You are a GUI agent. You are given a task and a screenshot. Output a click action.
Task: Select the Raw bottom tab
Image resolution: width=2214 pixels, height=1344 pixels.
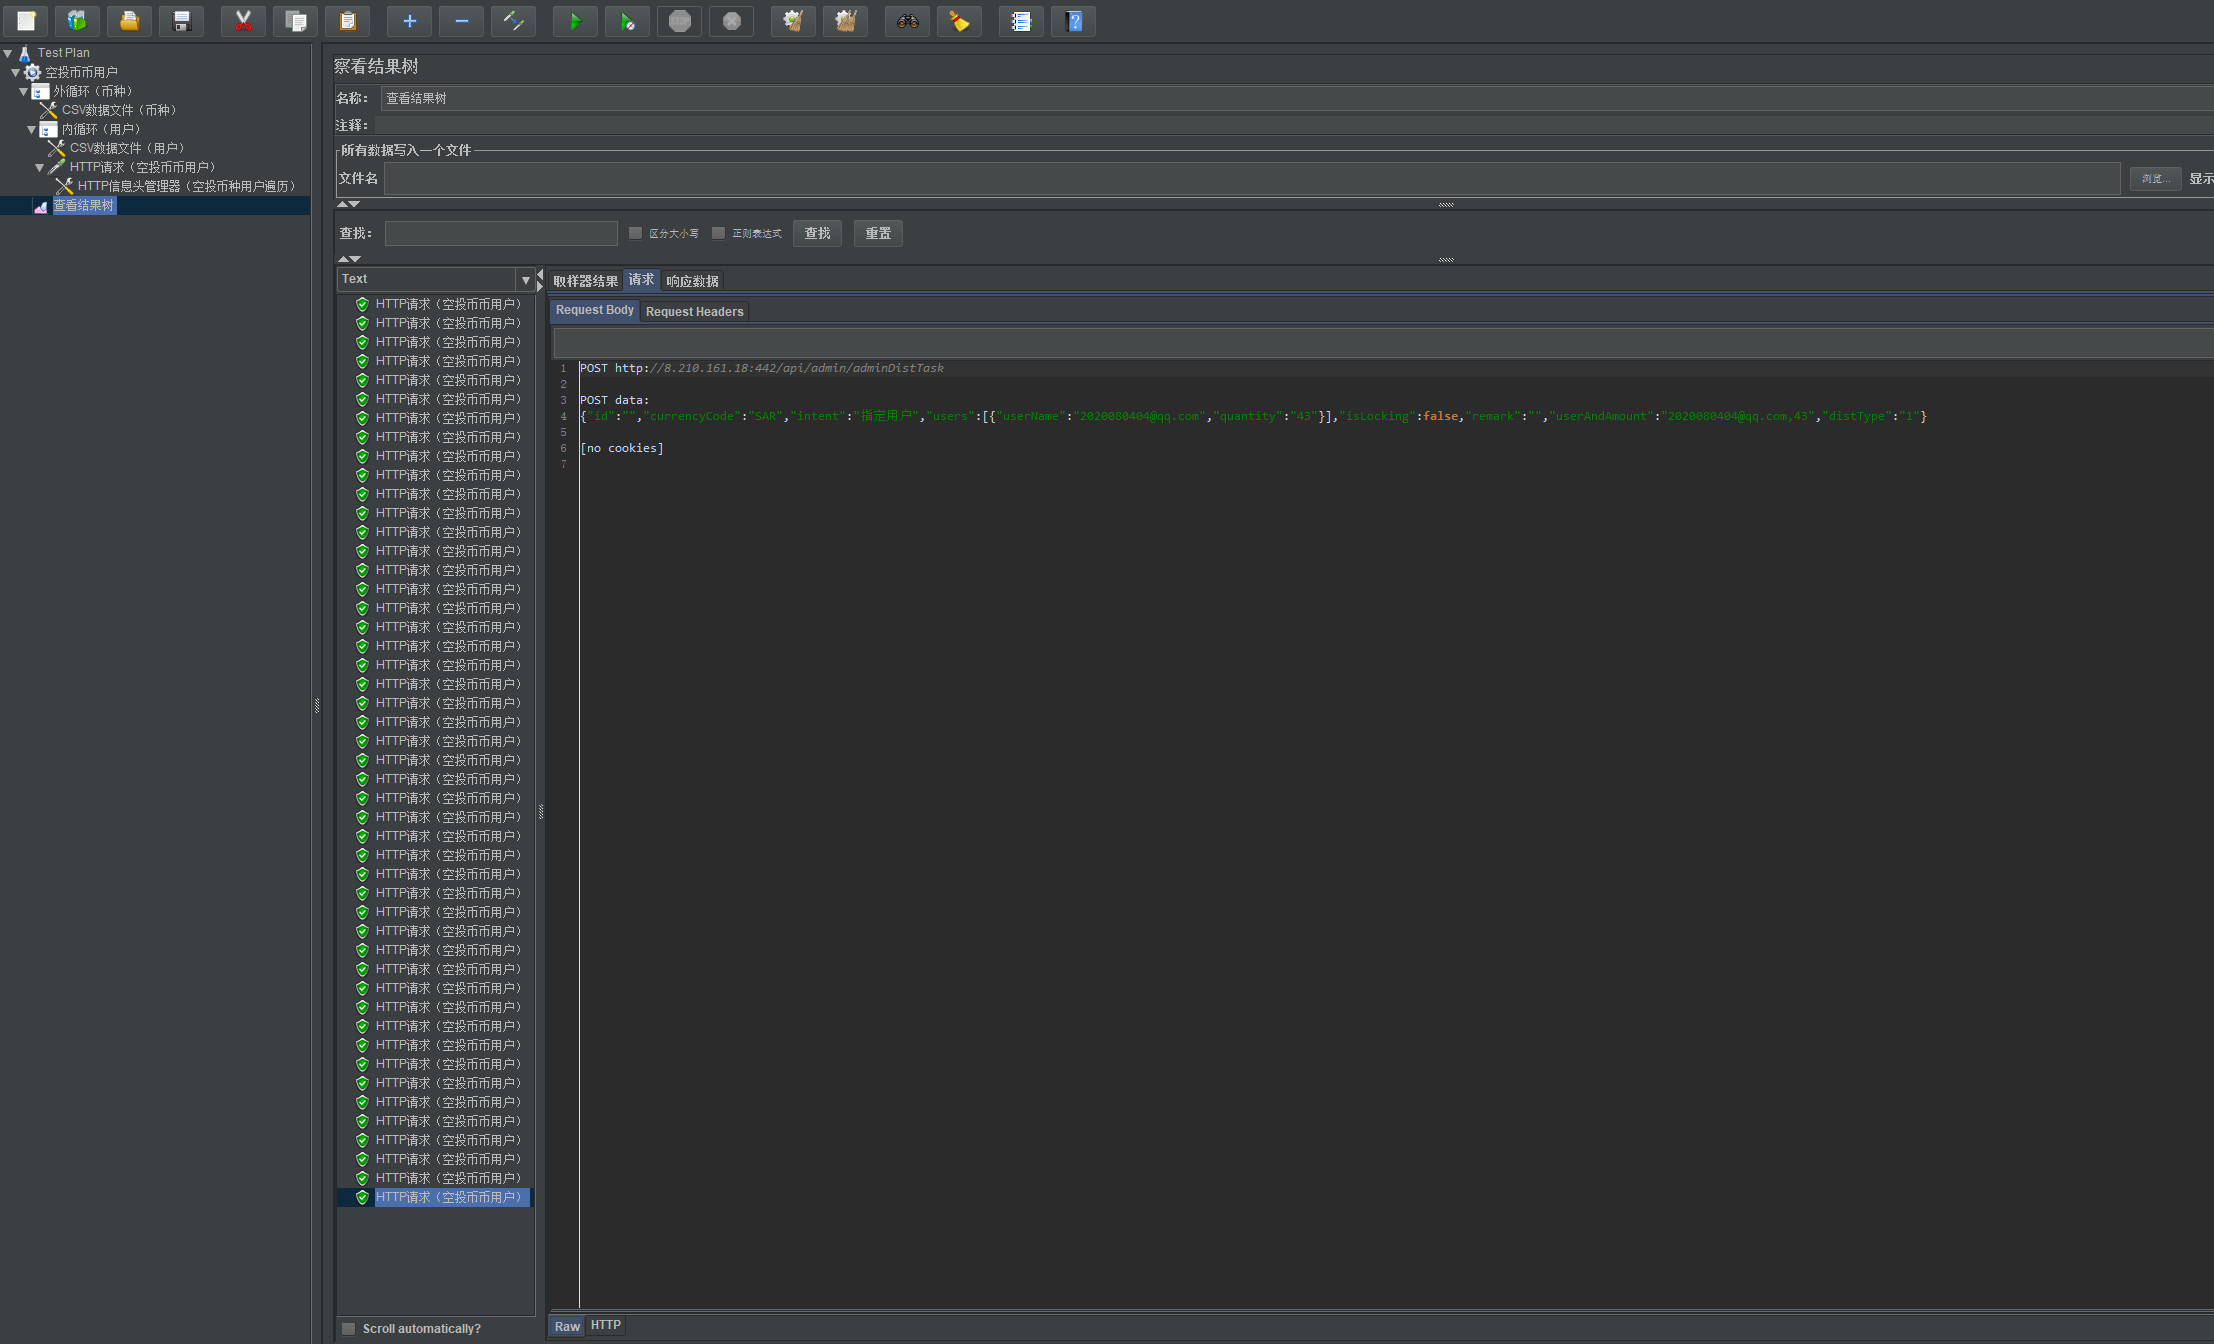(567, 1326)
